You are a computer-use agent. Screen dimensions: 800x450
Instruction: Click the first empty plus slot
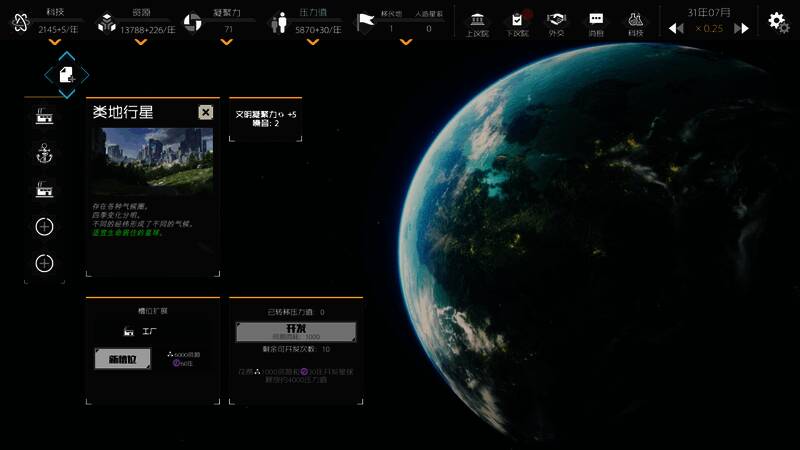tap(44, 227)
